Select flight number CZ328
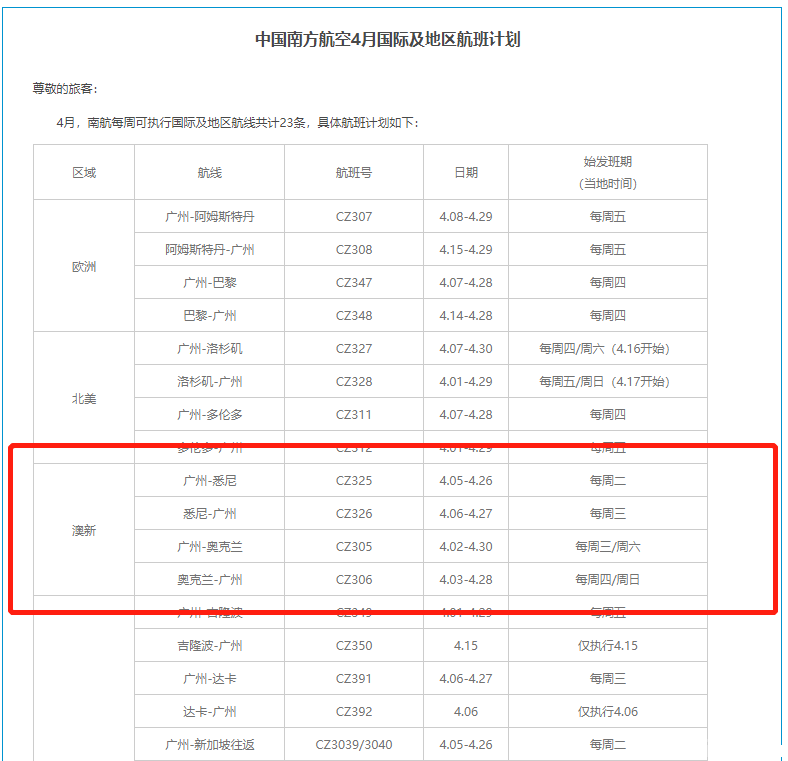The height and width of the screenshot is (761, 788). [354, 382]
